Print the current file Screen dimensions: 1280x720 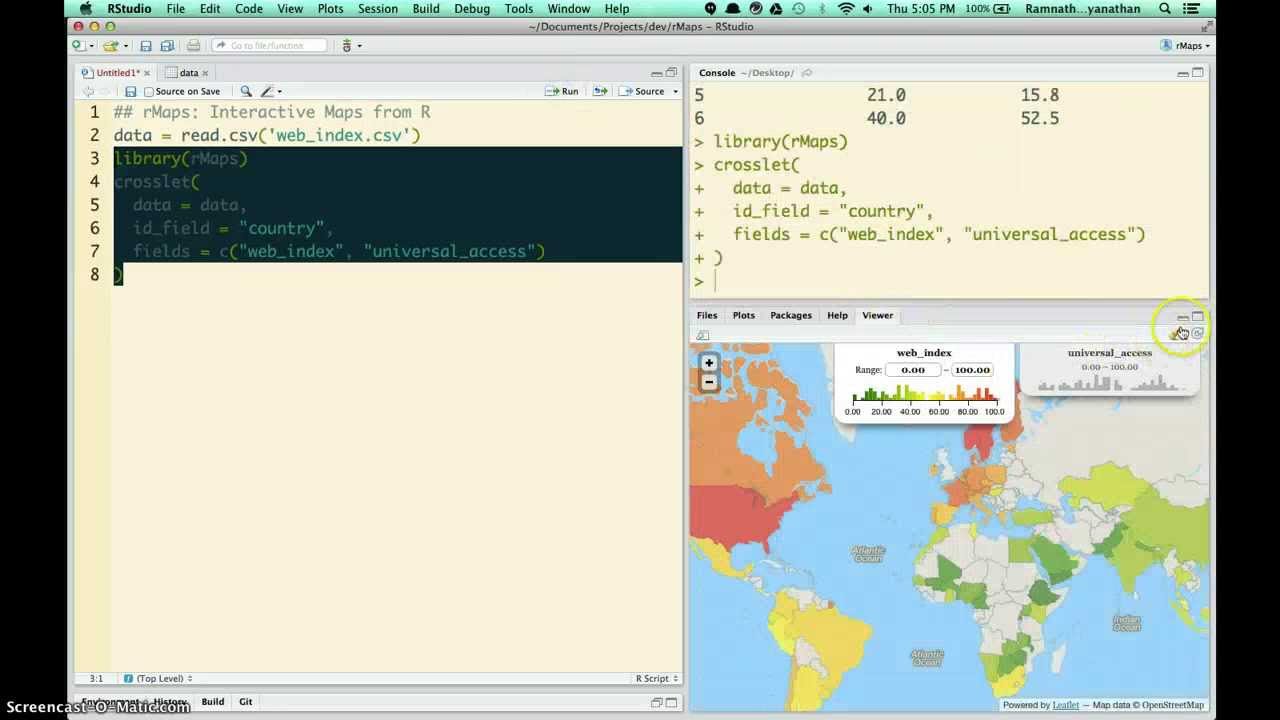pyautogui.click(x=193, y=46)
